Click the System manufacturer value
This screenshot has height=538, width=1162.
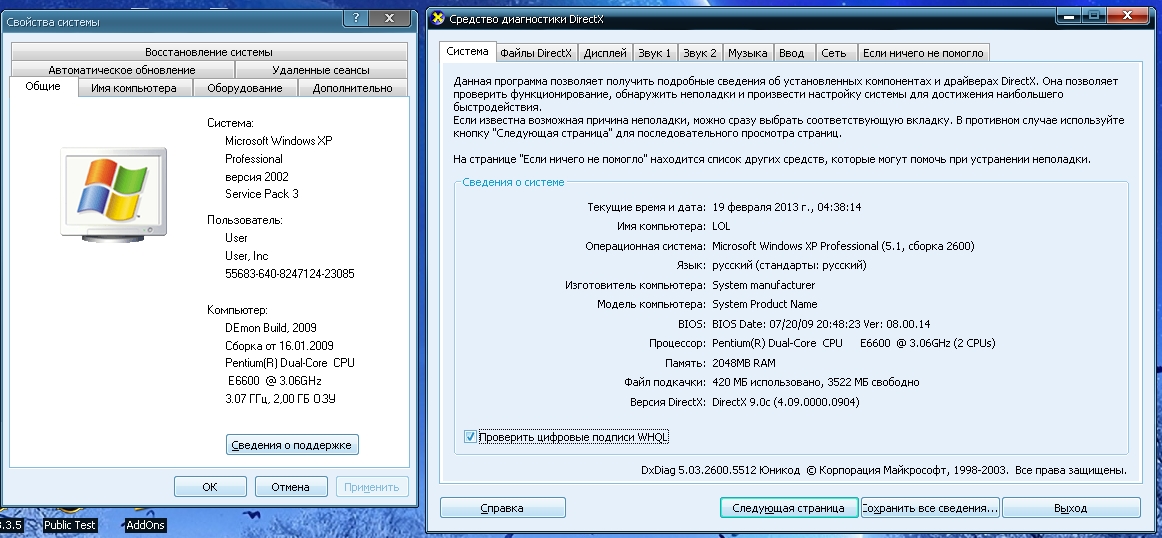(x=763, y=285)
